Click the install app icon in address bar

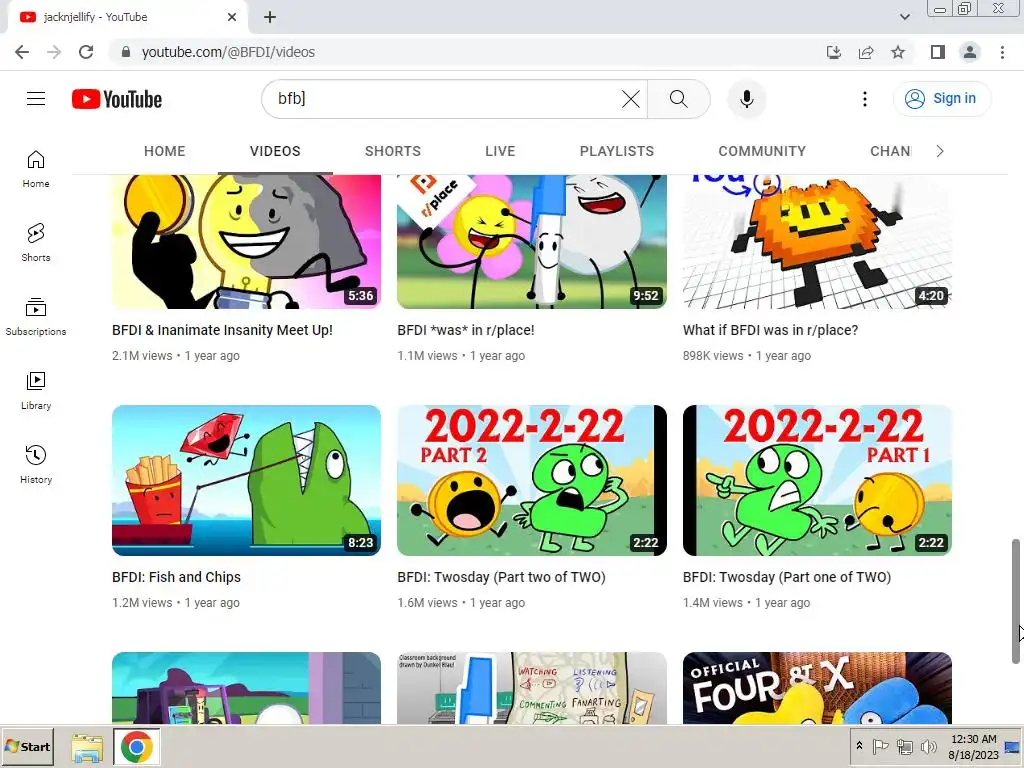point(834,52)
